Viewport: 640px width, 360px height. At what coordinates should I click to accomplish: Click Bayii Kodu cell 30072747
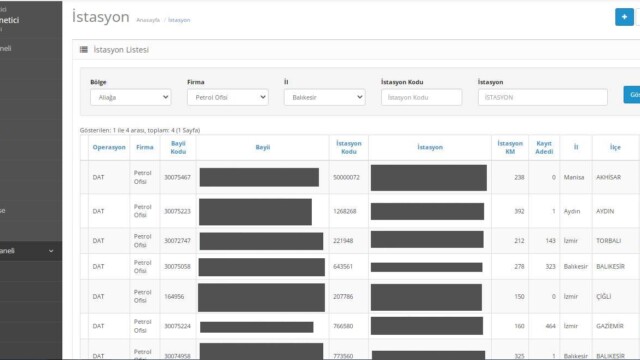177,241
